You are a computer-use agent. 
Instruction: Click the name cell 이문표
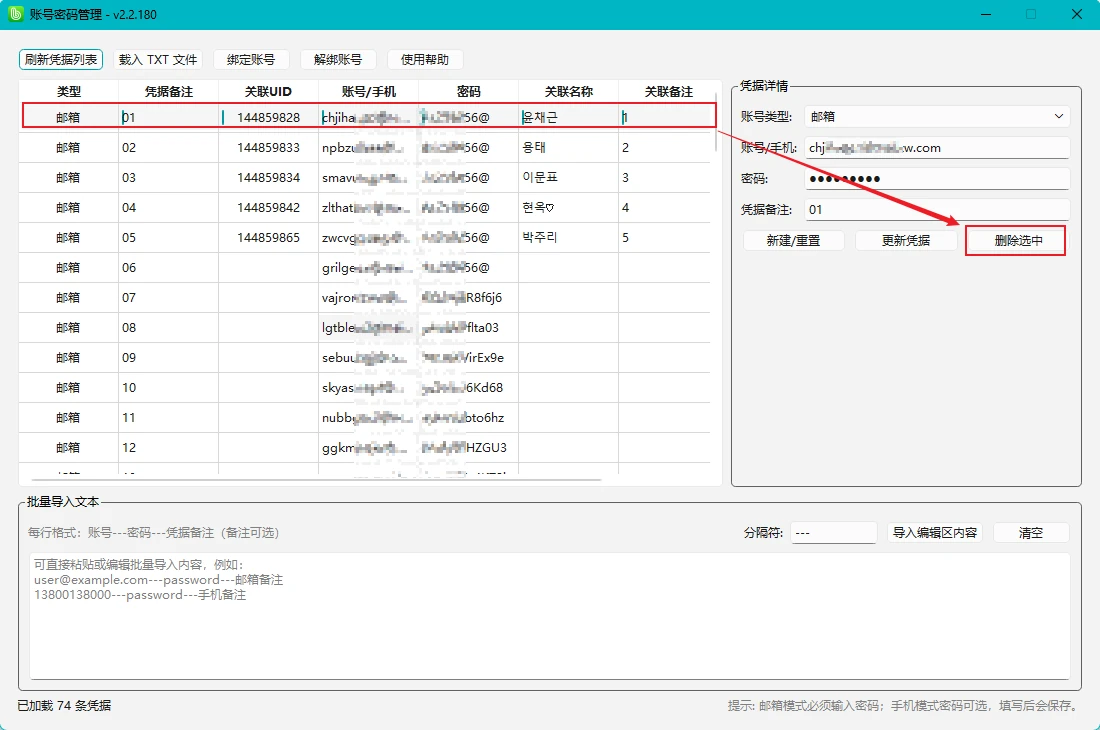pyautogui.click(x=569, y=177)
